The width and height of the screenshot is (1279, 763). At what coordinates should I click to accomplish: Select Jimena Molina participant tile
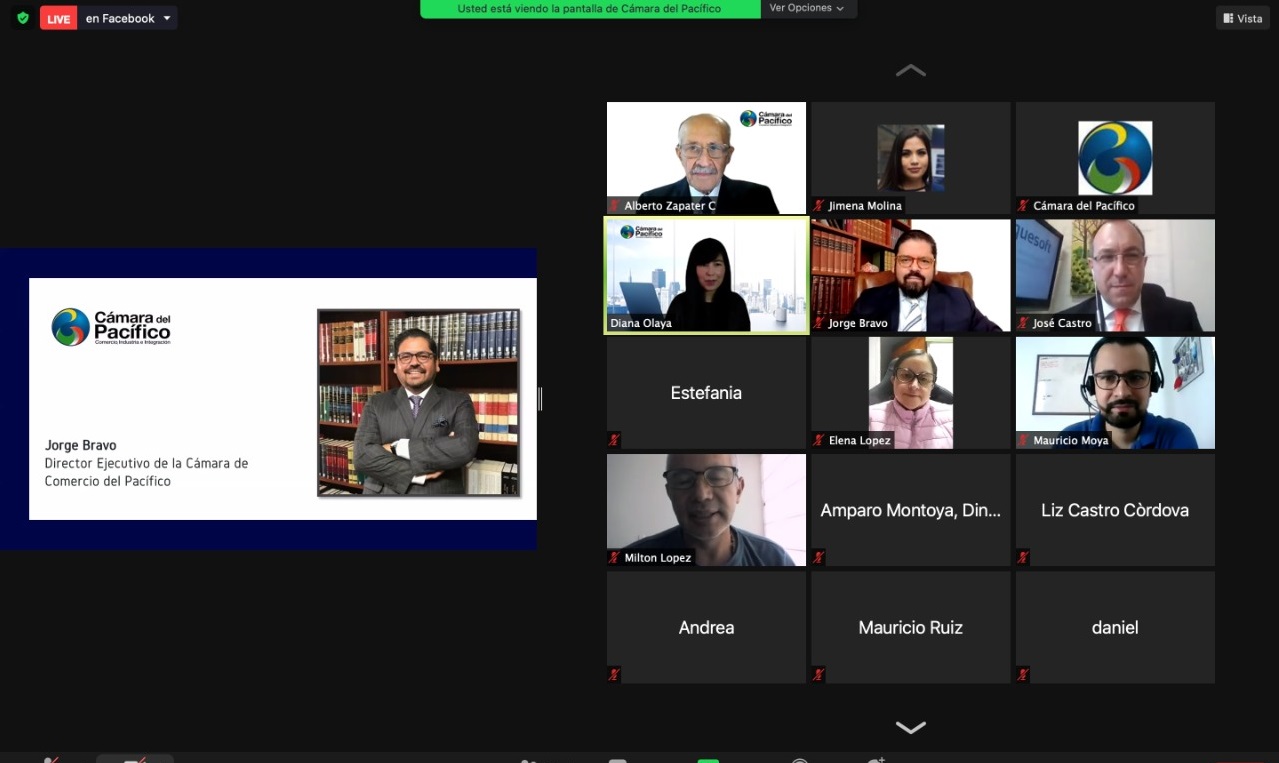(910, 158)
